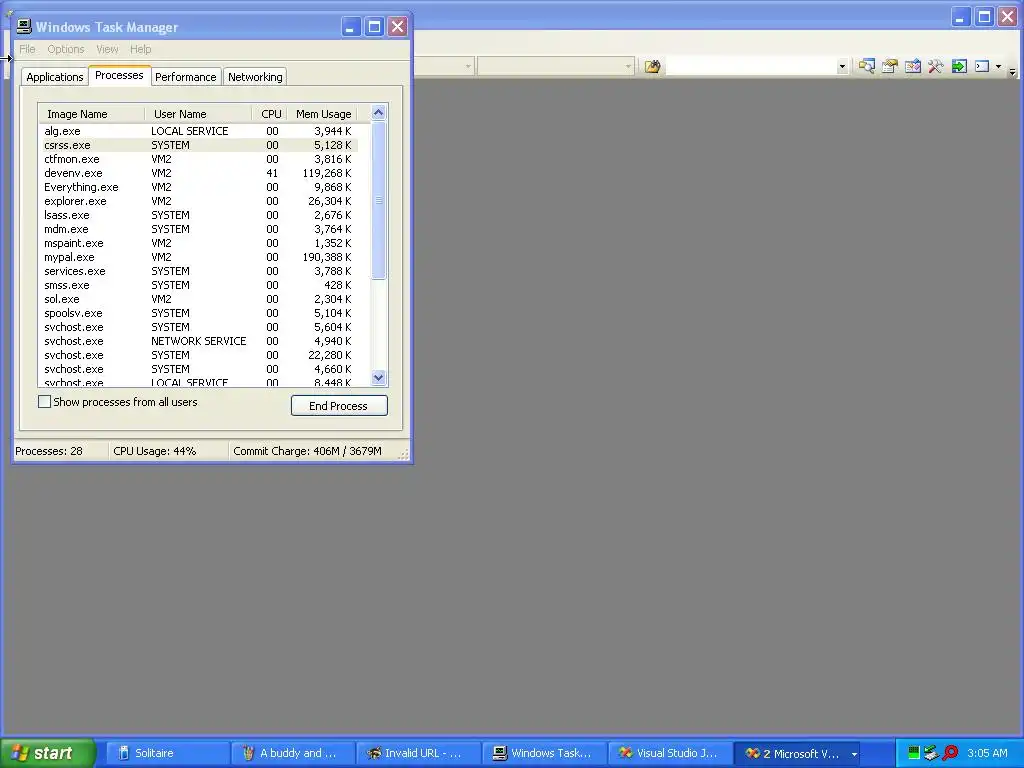
Task: Toggle 'Show processes from all users' checkbox
Action: (x=44, y=402)
